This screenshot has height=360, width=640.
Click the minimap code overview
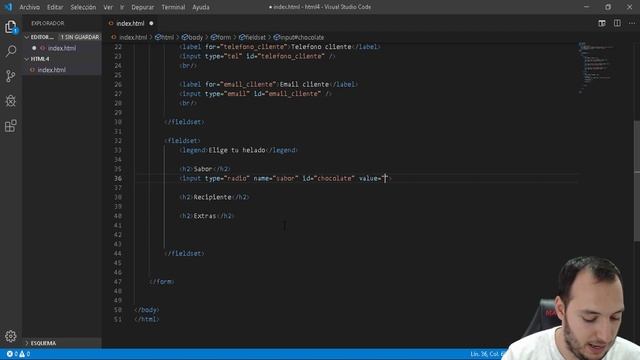tap(596, 67)
